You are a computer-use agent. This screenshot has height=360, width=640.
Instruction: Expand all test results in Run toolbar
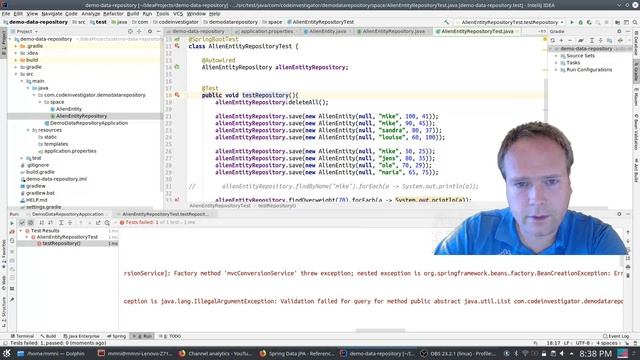pos(61,223)
